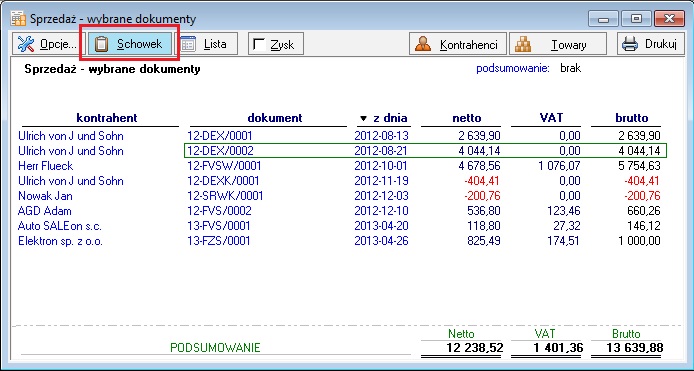Select document 12-DEX/0002
Image resolution: width=694 pixels, height=371 pixels.
pyautogui.click(x=220, y=151)
